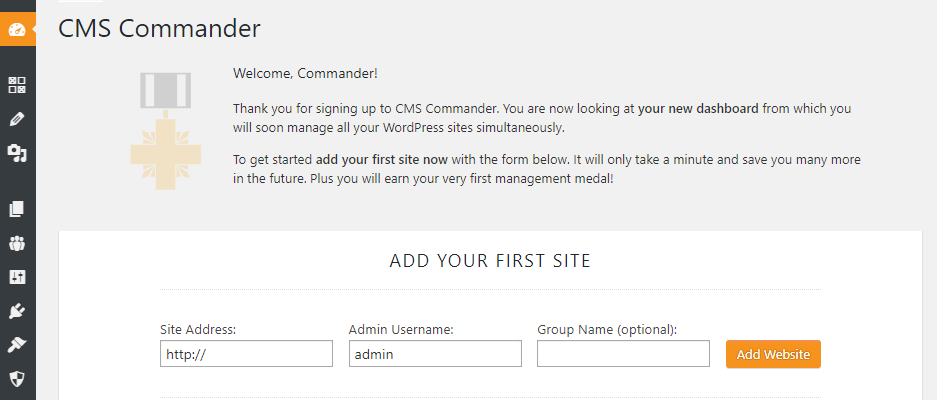Click the 'Site Address:' label
937x400 pixels.
[198, 329]
